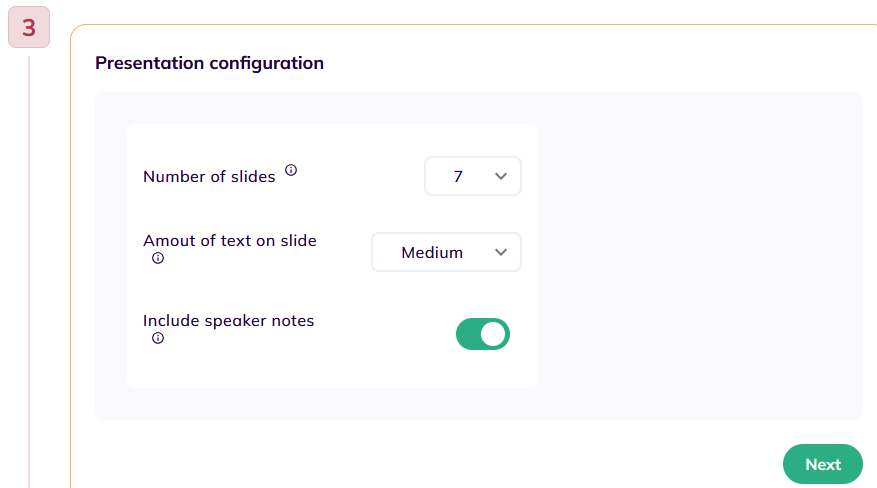Viewport: 877px width, 488px height.
Task: Disable the Include speaker notes toggle
Action: click(x=483, y=334)
